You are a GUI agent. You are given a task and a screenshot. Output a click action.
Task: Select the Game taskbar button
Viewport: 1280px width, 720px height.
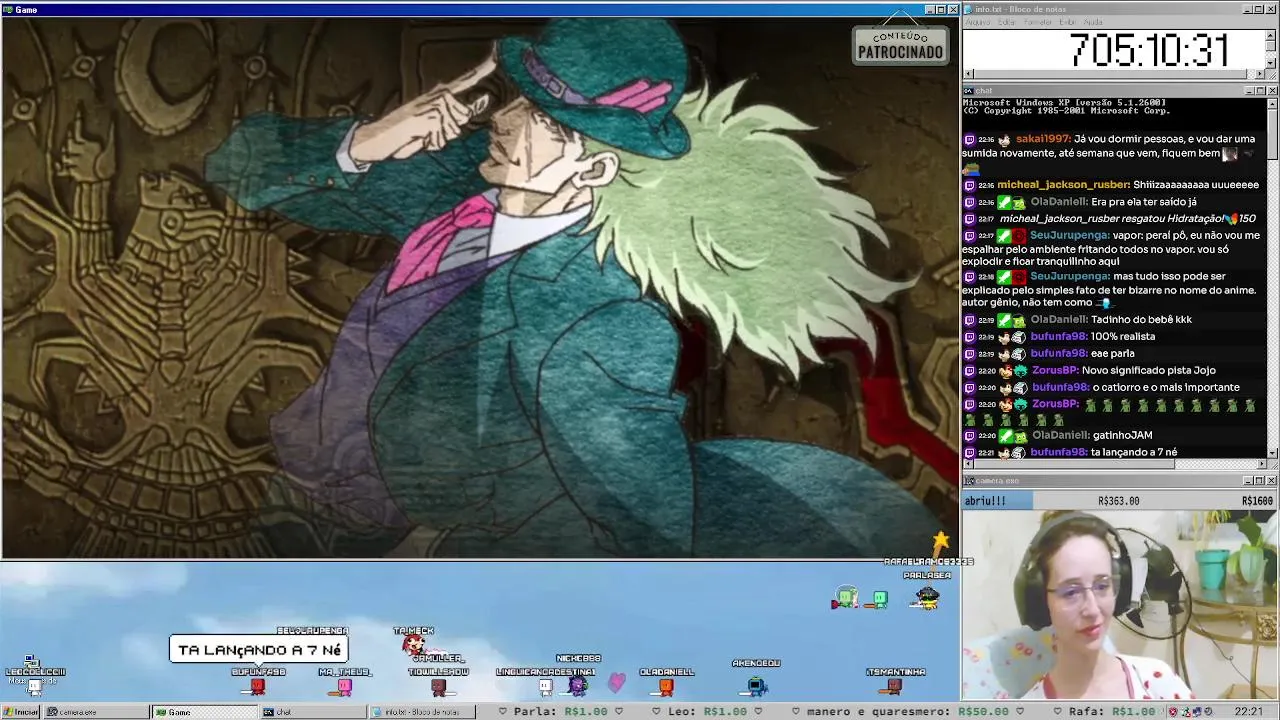pos(205,712)
